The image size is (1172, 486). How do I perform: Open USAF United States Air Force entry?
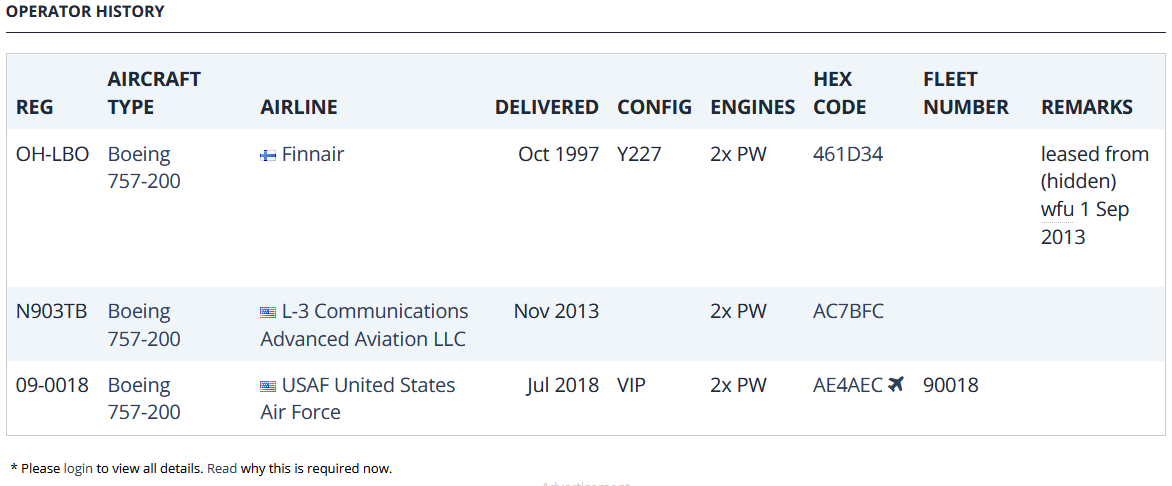358,399
